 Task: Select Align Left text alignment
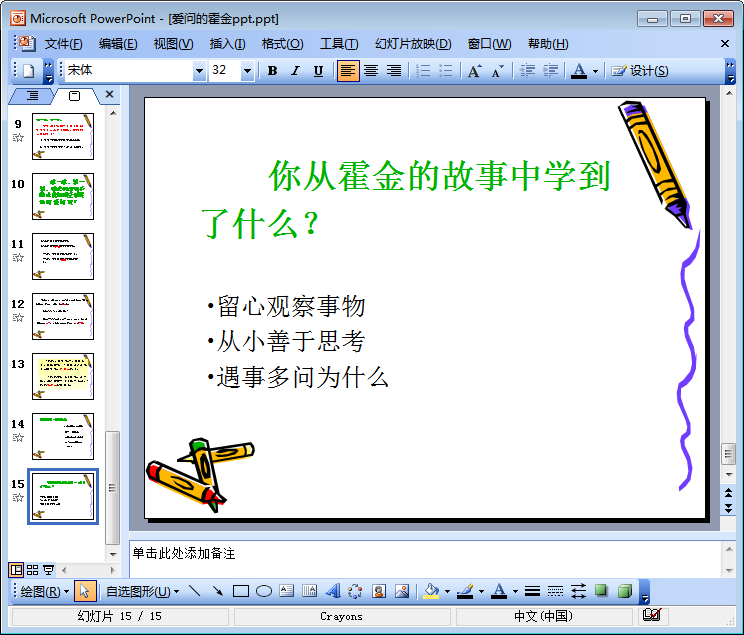[348, 71]
